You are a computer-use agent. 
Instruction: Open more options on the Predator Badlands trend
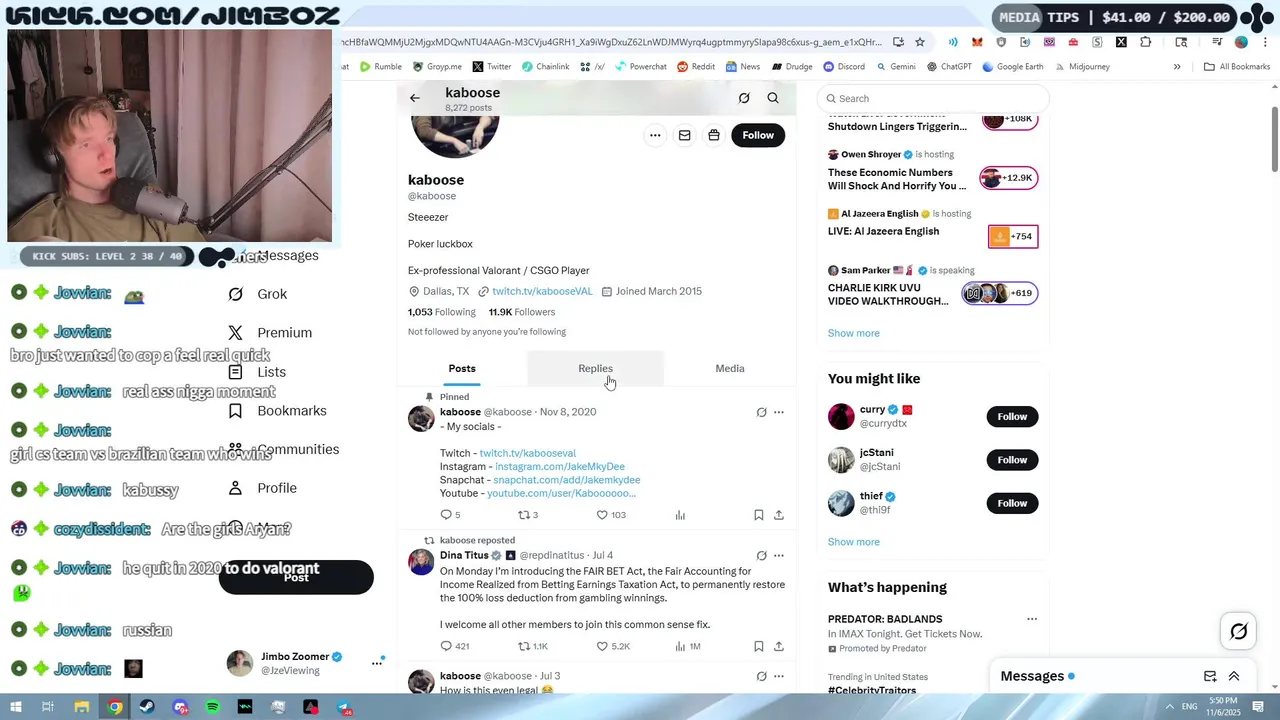[x=1032, y=619]
